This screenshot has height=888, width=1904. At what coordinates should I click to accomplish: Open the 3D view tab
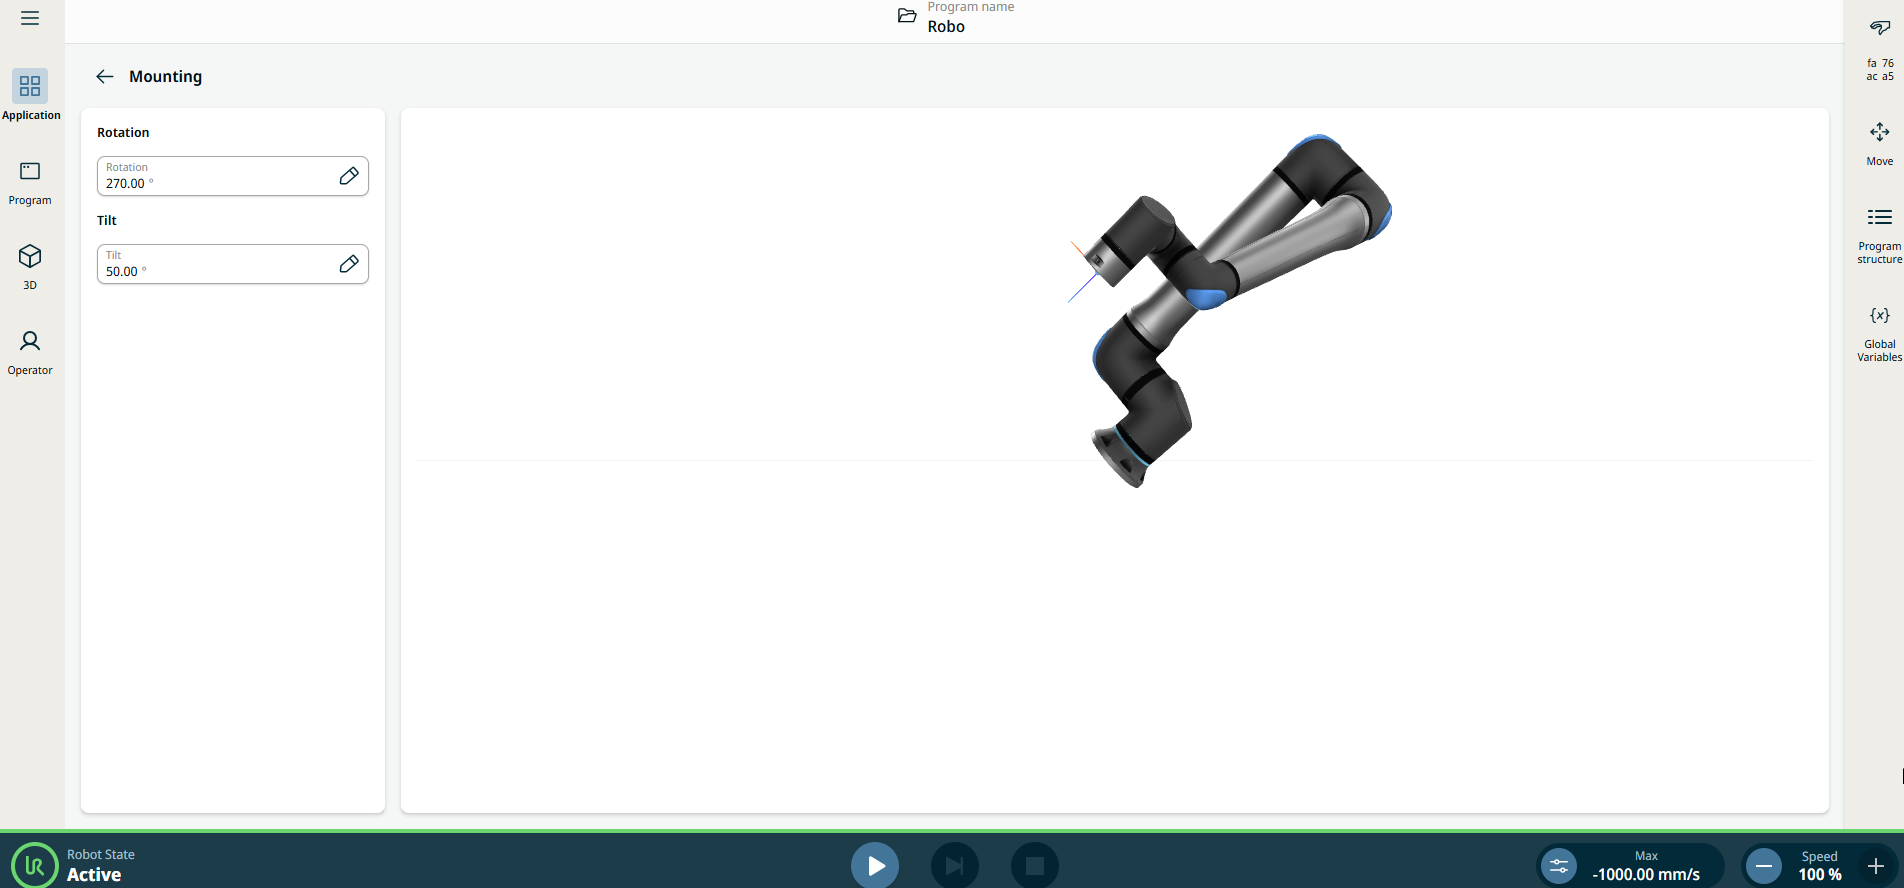30,266
